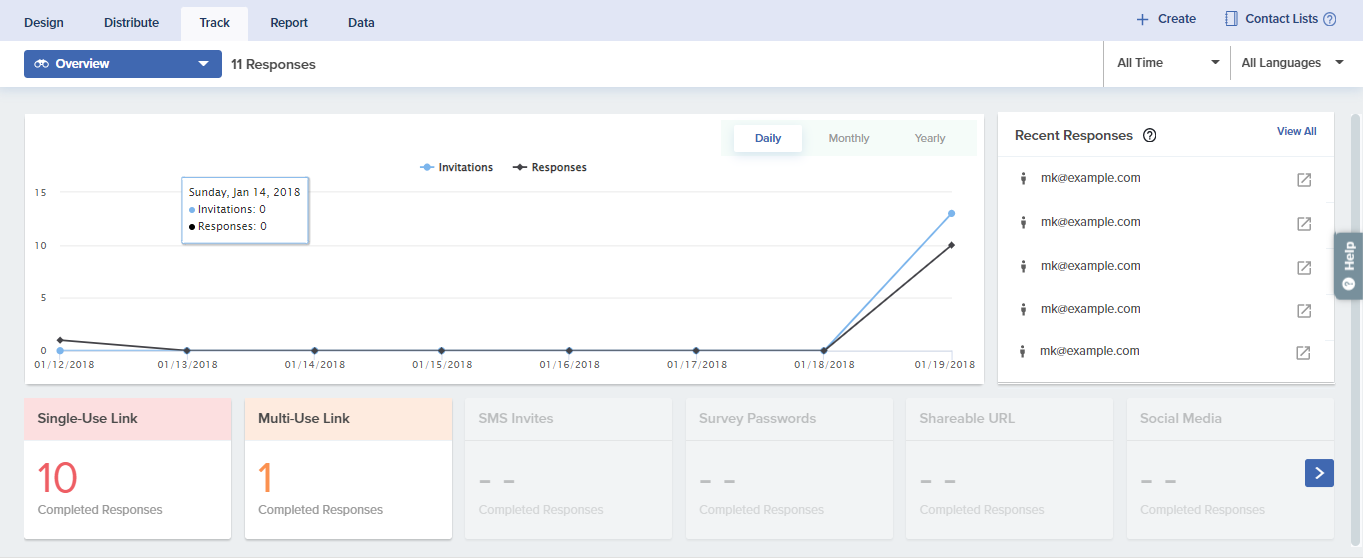This screenshot has height=558, width=1363.
Task: Open the All Languages dropdown
Action: [1292, 63]
